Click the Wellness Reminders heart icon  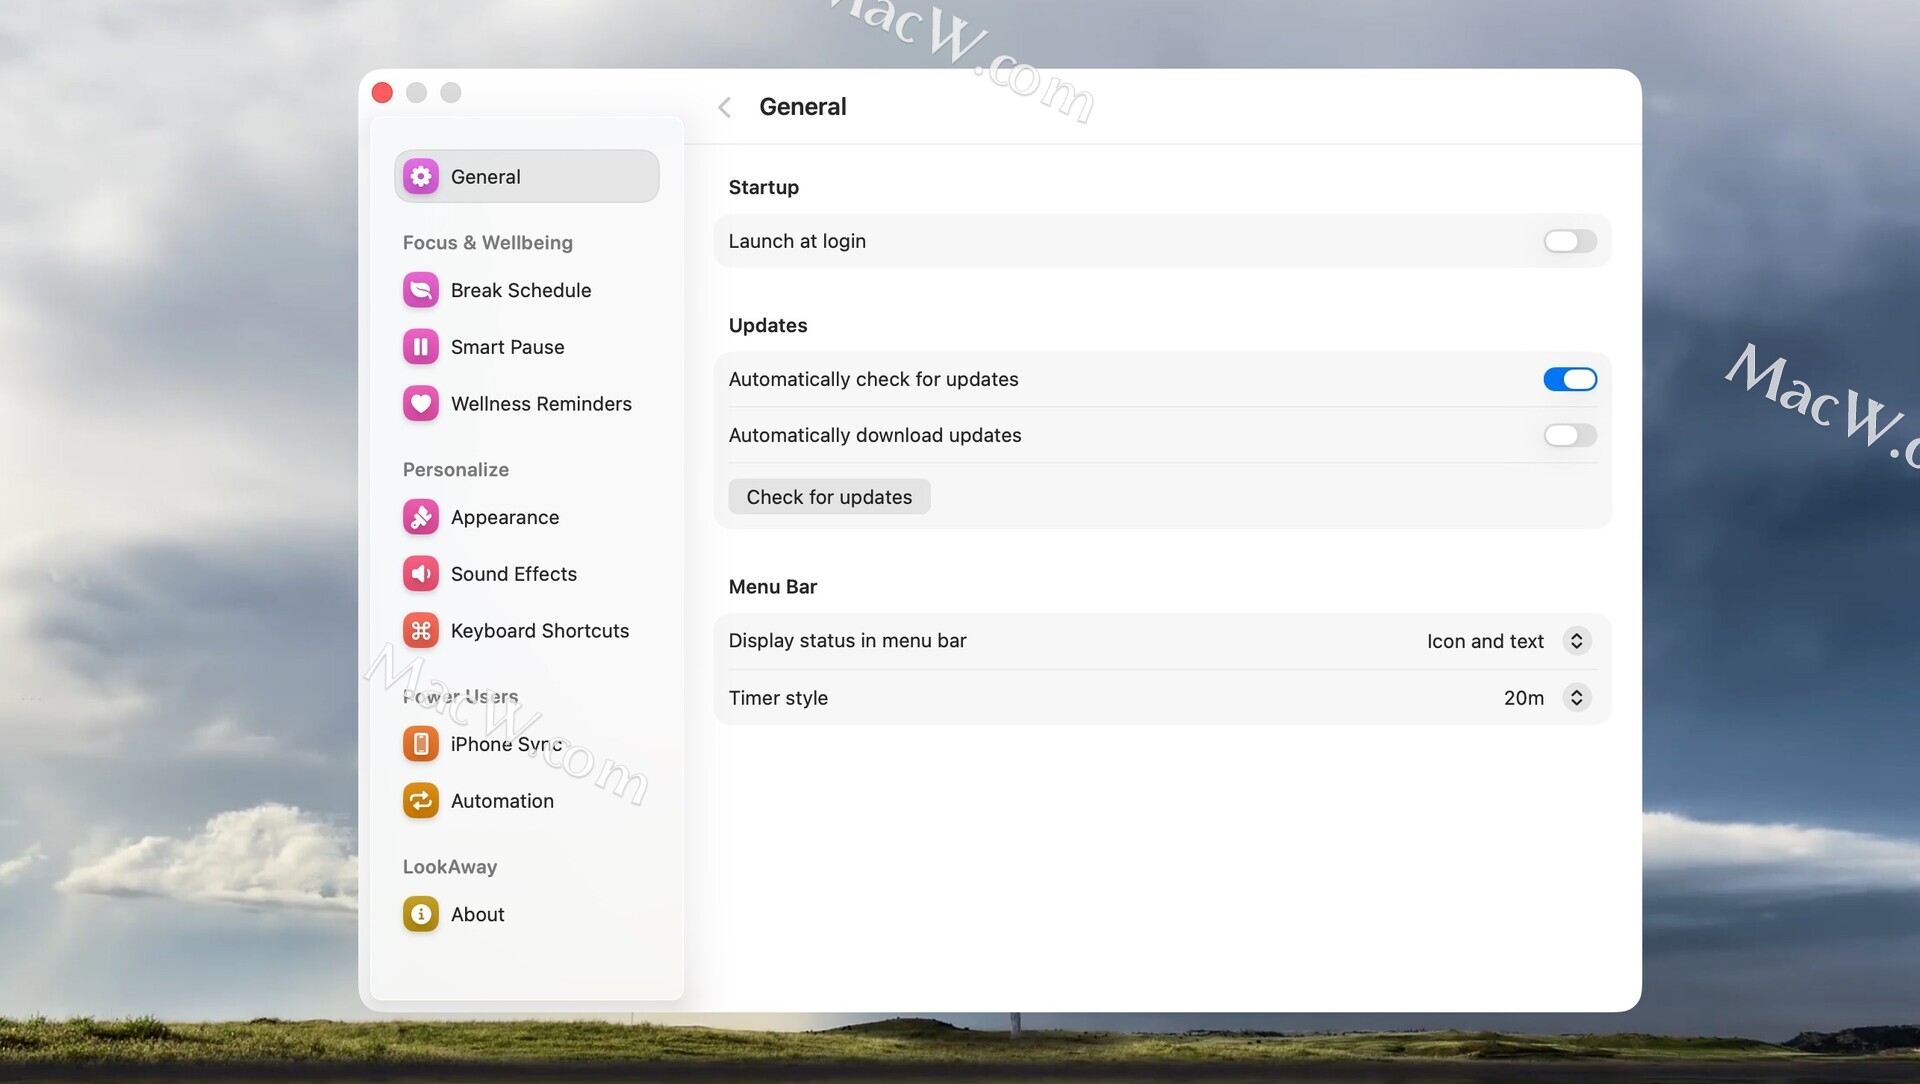tap(420, 404)
